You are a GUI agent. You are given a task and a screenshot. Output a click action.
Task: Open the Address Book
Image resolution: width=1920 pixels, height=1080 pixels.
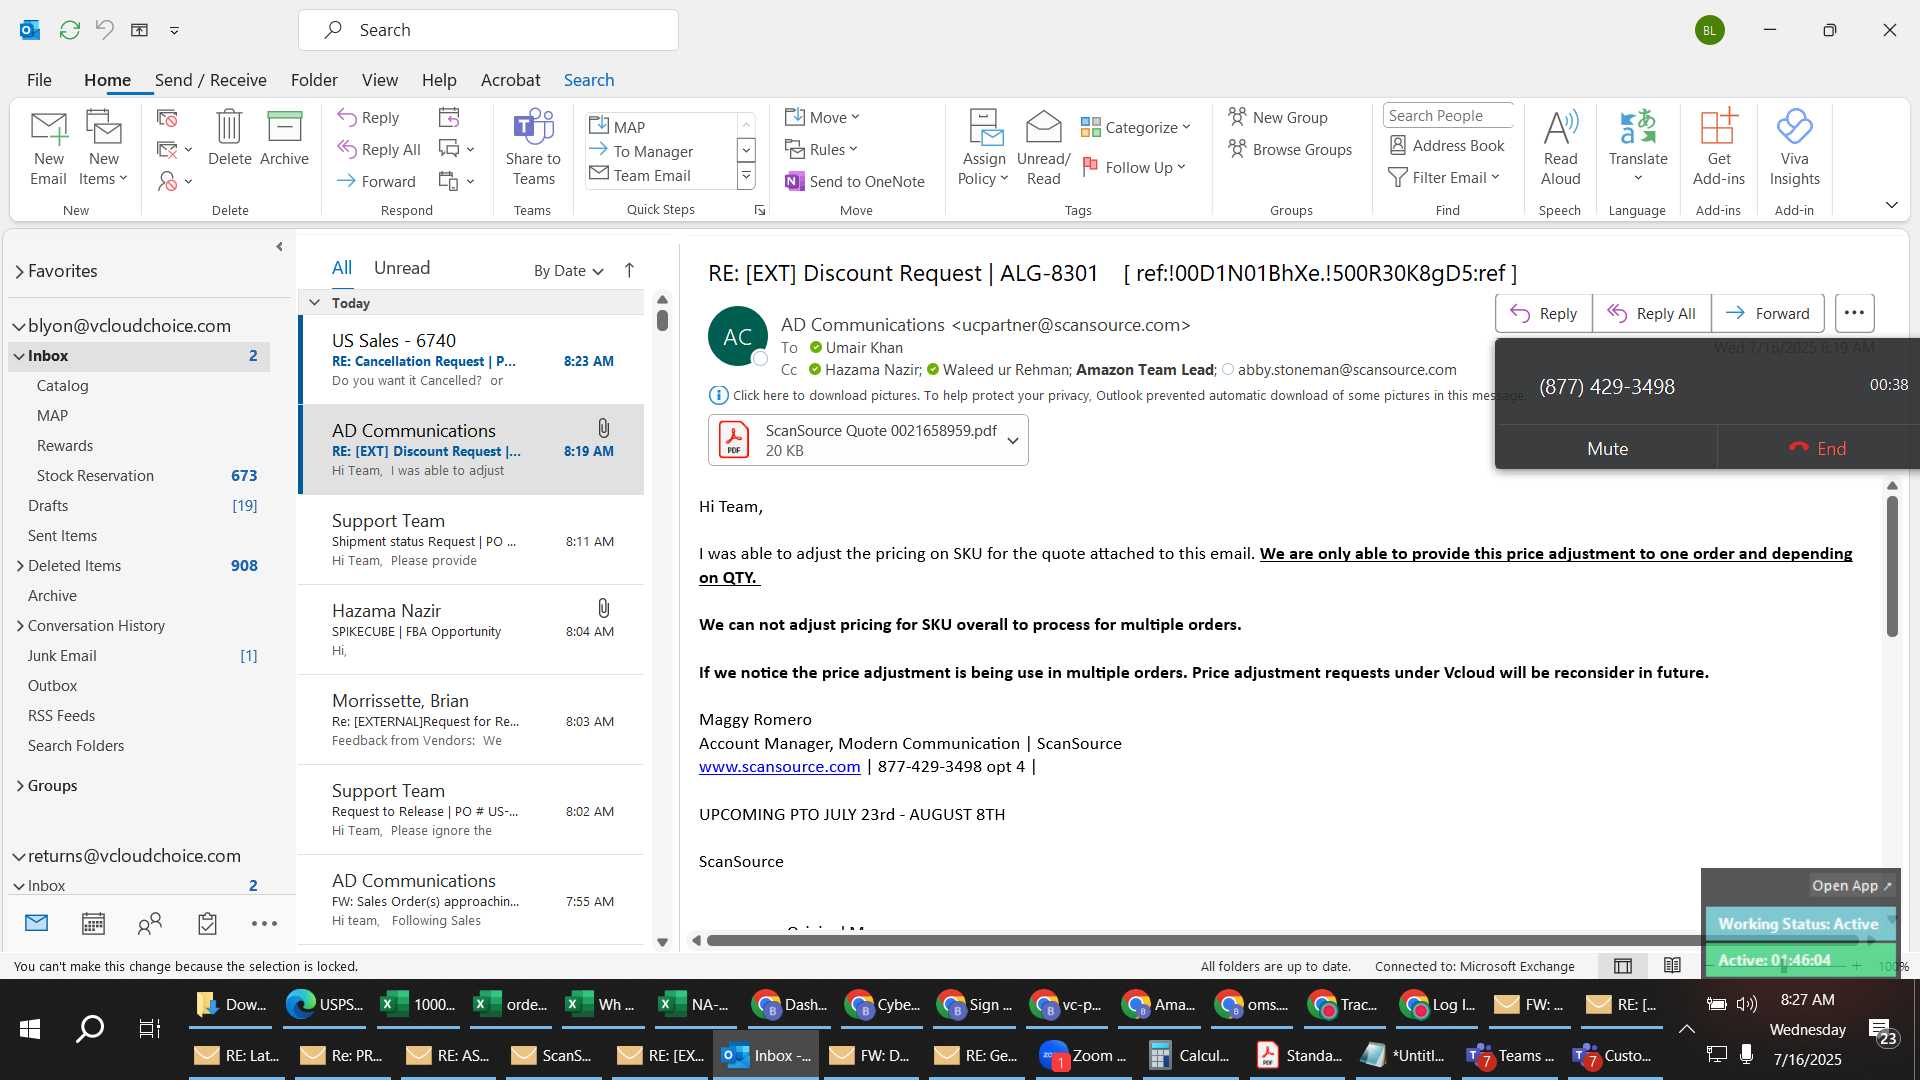tap(1447, 146)
